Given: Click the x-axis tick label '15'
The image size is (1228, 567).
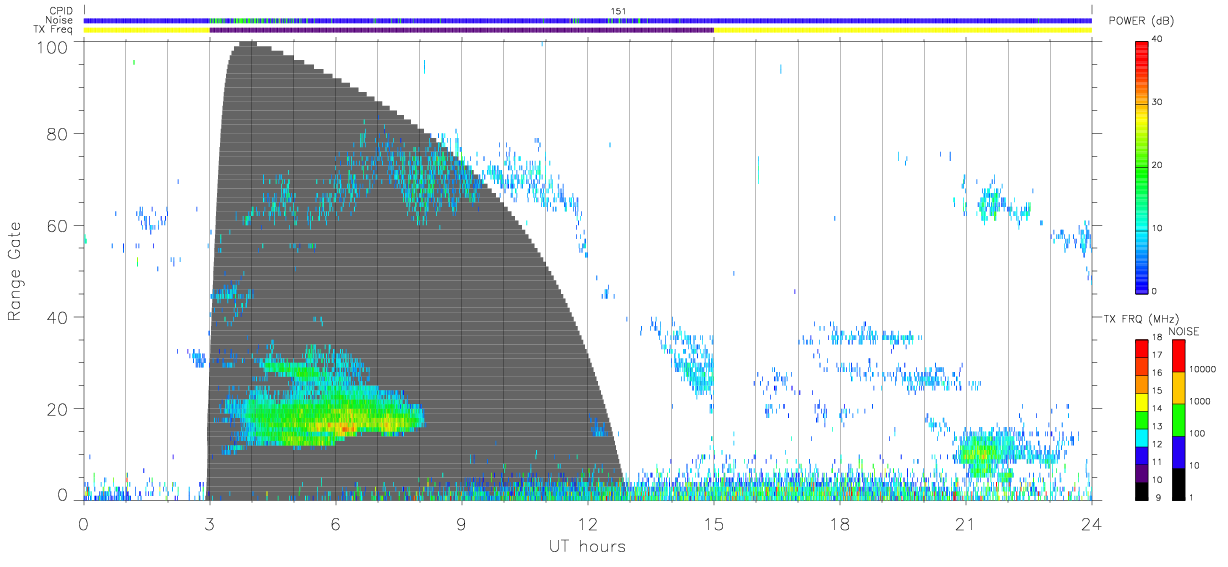Looking at the screenshot, I should click(713, 523).
